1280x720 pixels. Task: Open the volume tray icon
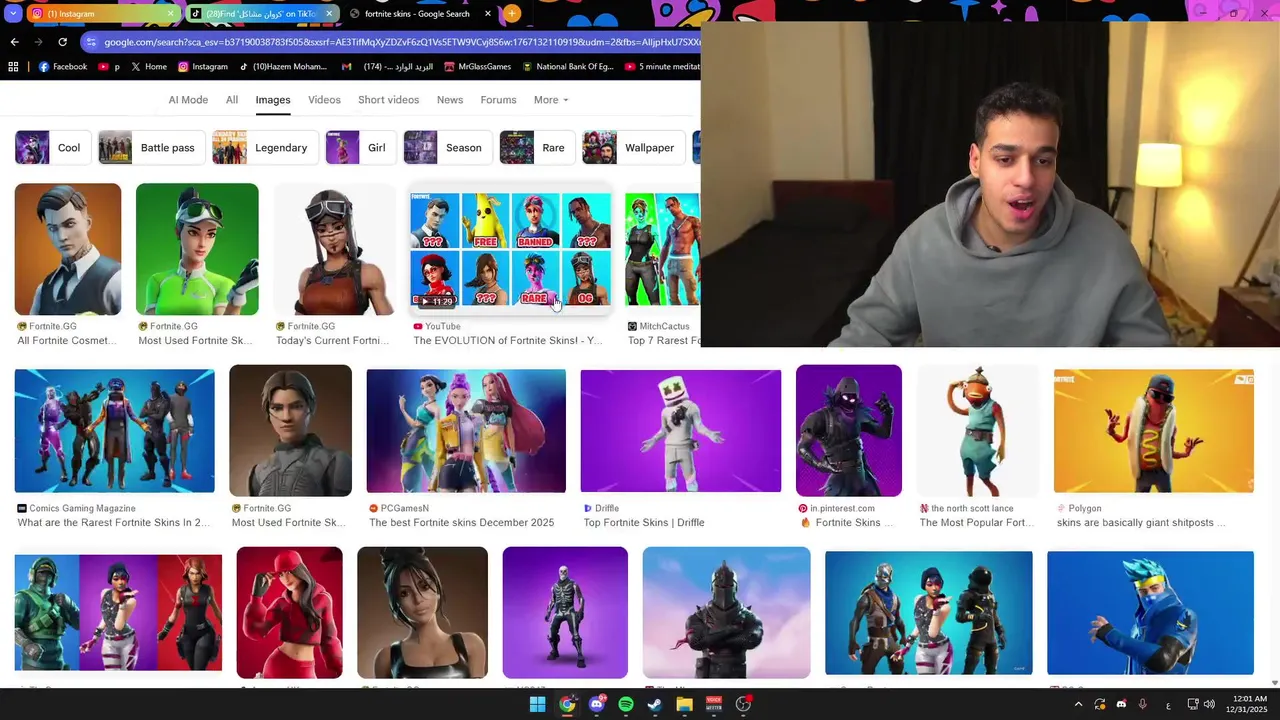click(x=1209, y=705)
